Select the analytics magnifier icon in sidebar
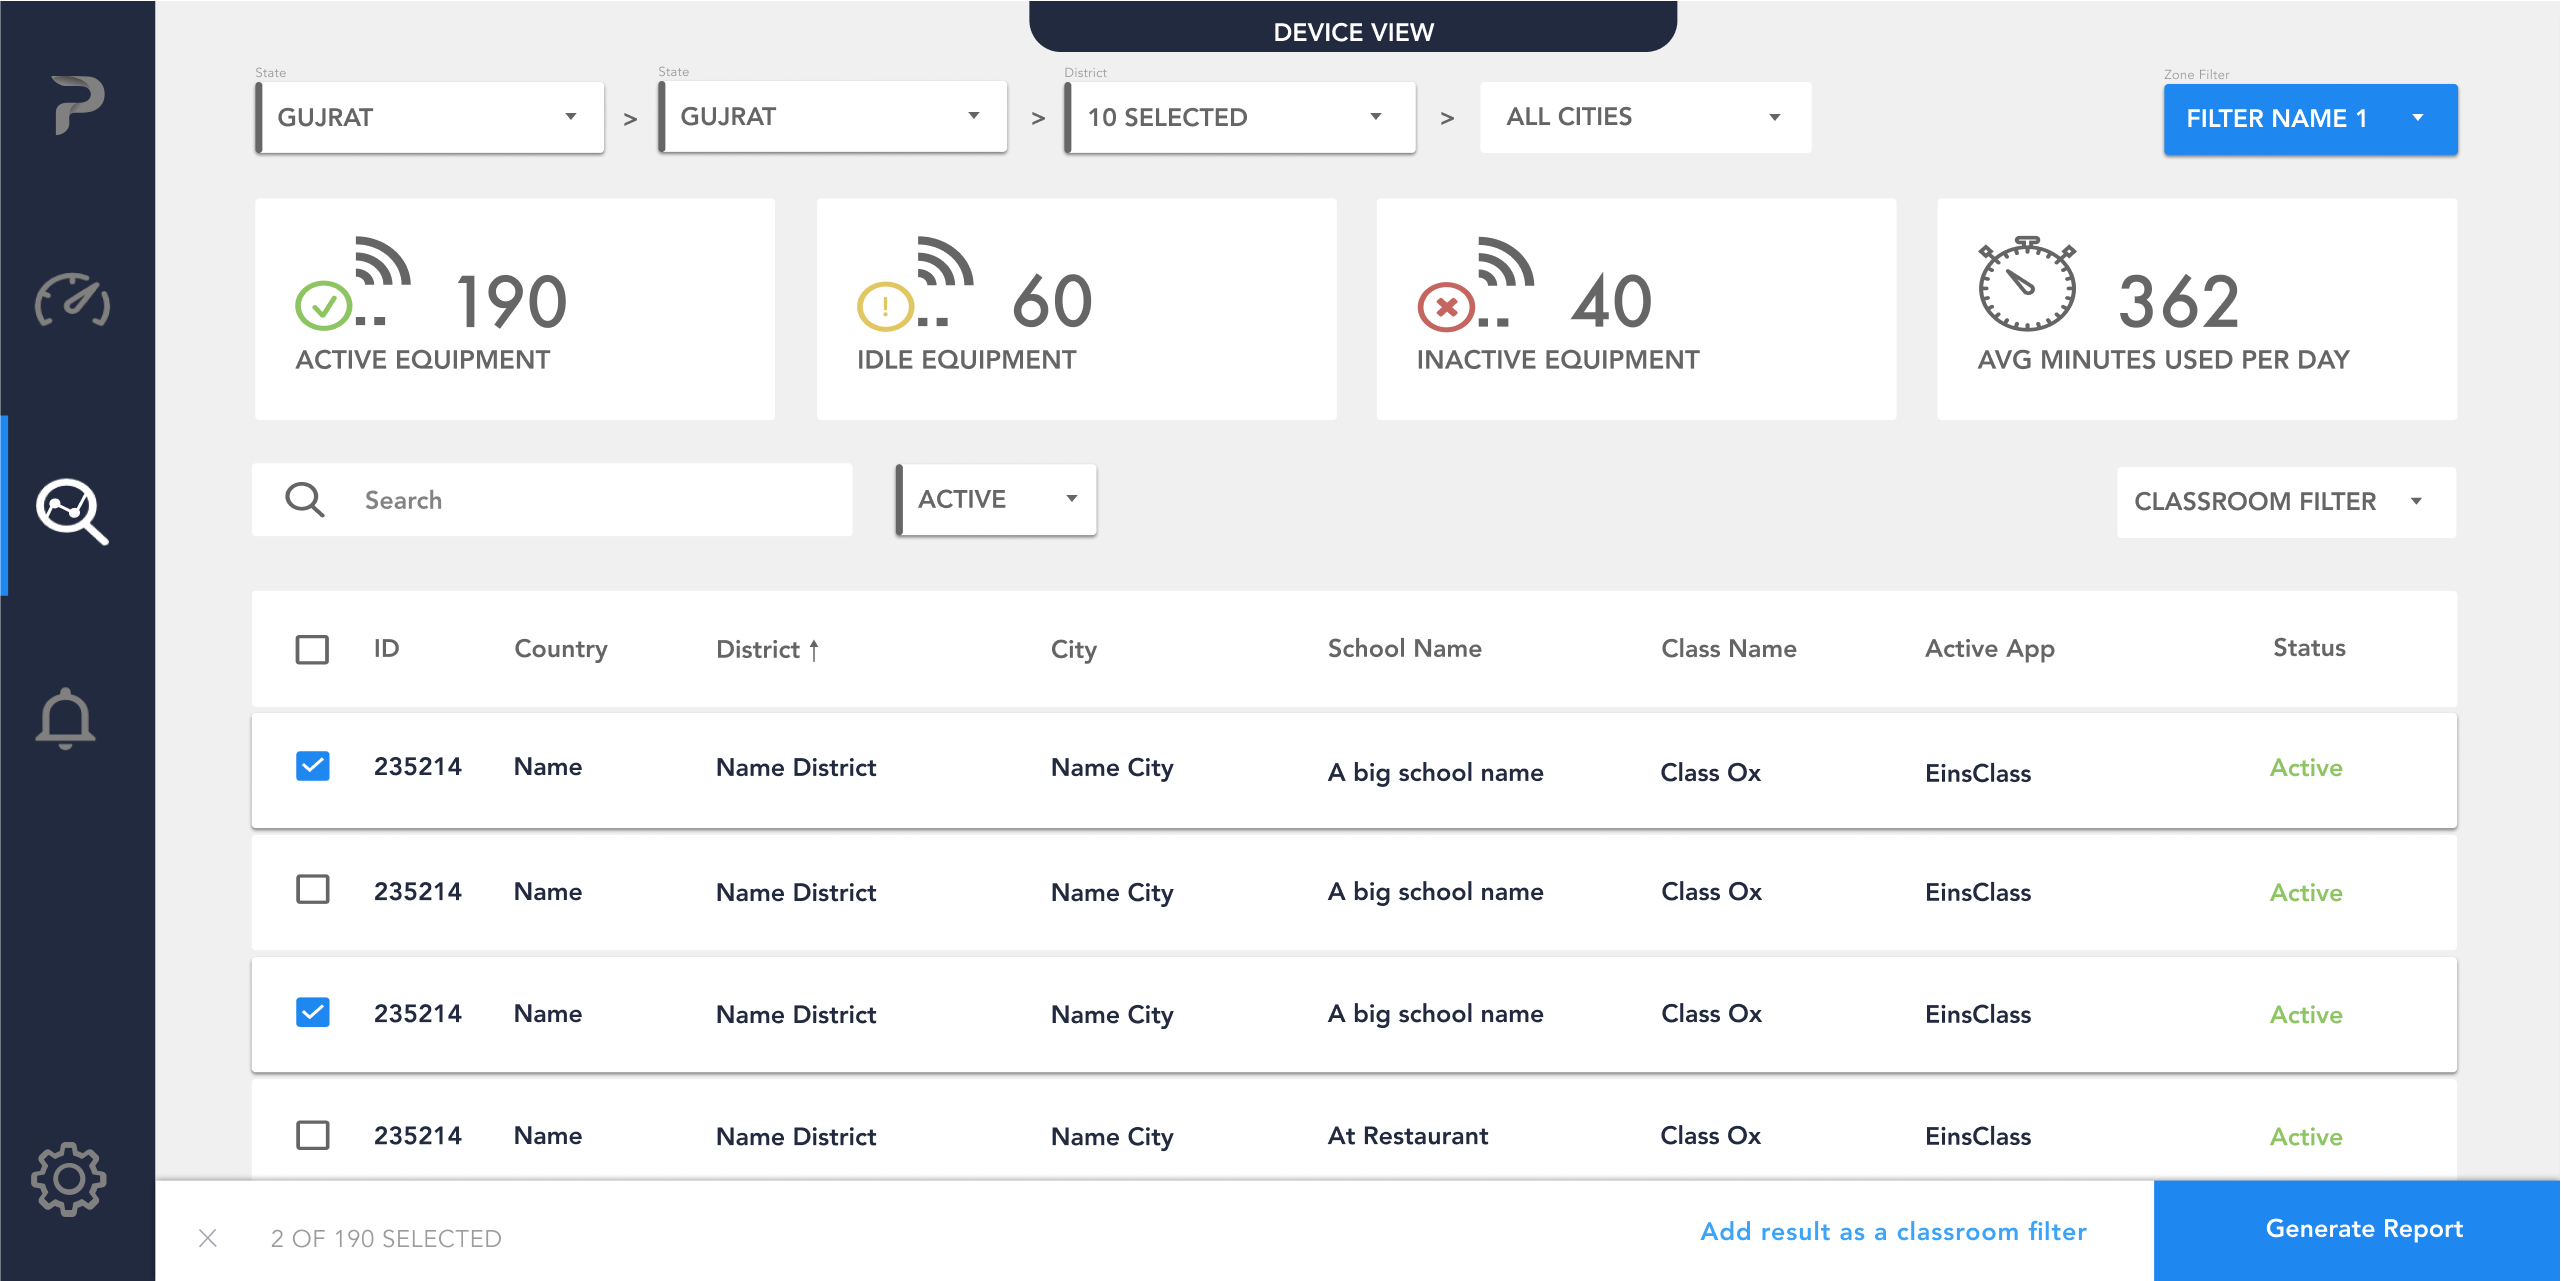Viewport: 2561px width, 1281px height. [x=72, y=510]
